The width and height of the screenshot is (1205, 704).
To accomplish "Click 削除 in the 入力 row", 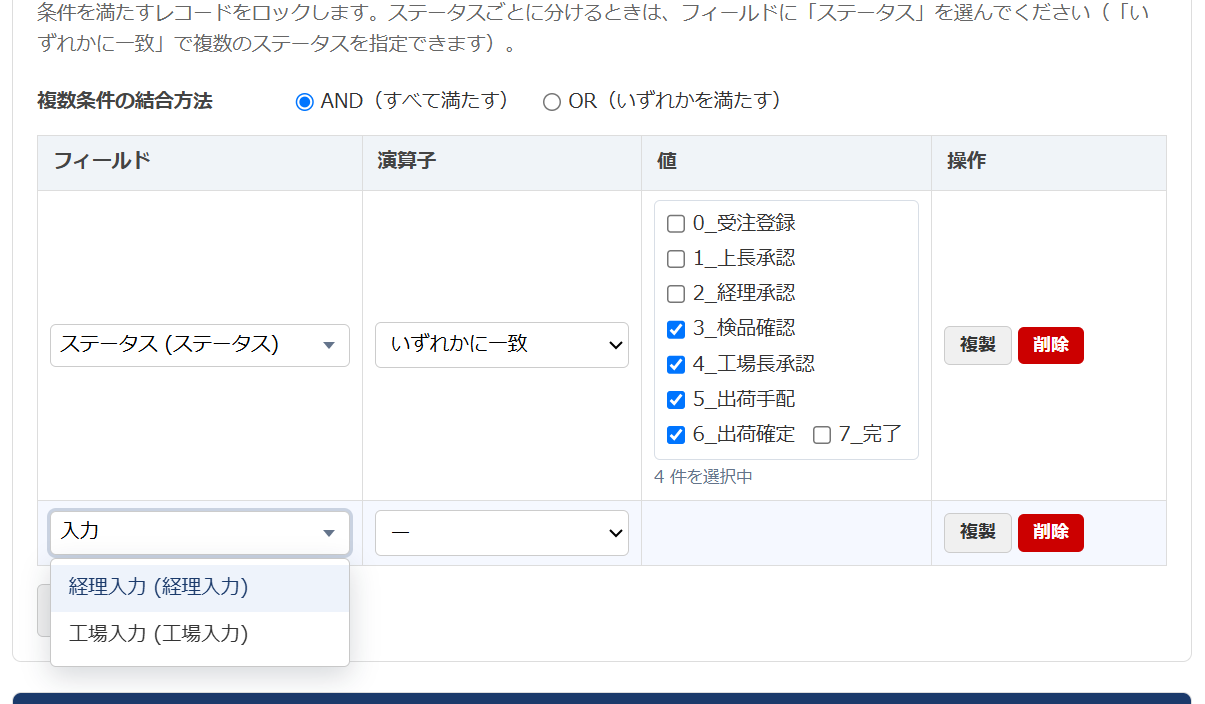I will [x=1051, y=533].
